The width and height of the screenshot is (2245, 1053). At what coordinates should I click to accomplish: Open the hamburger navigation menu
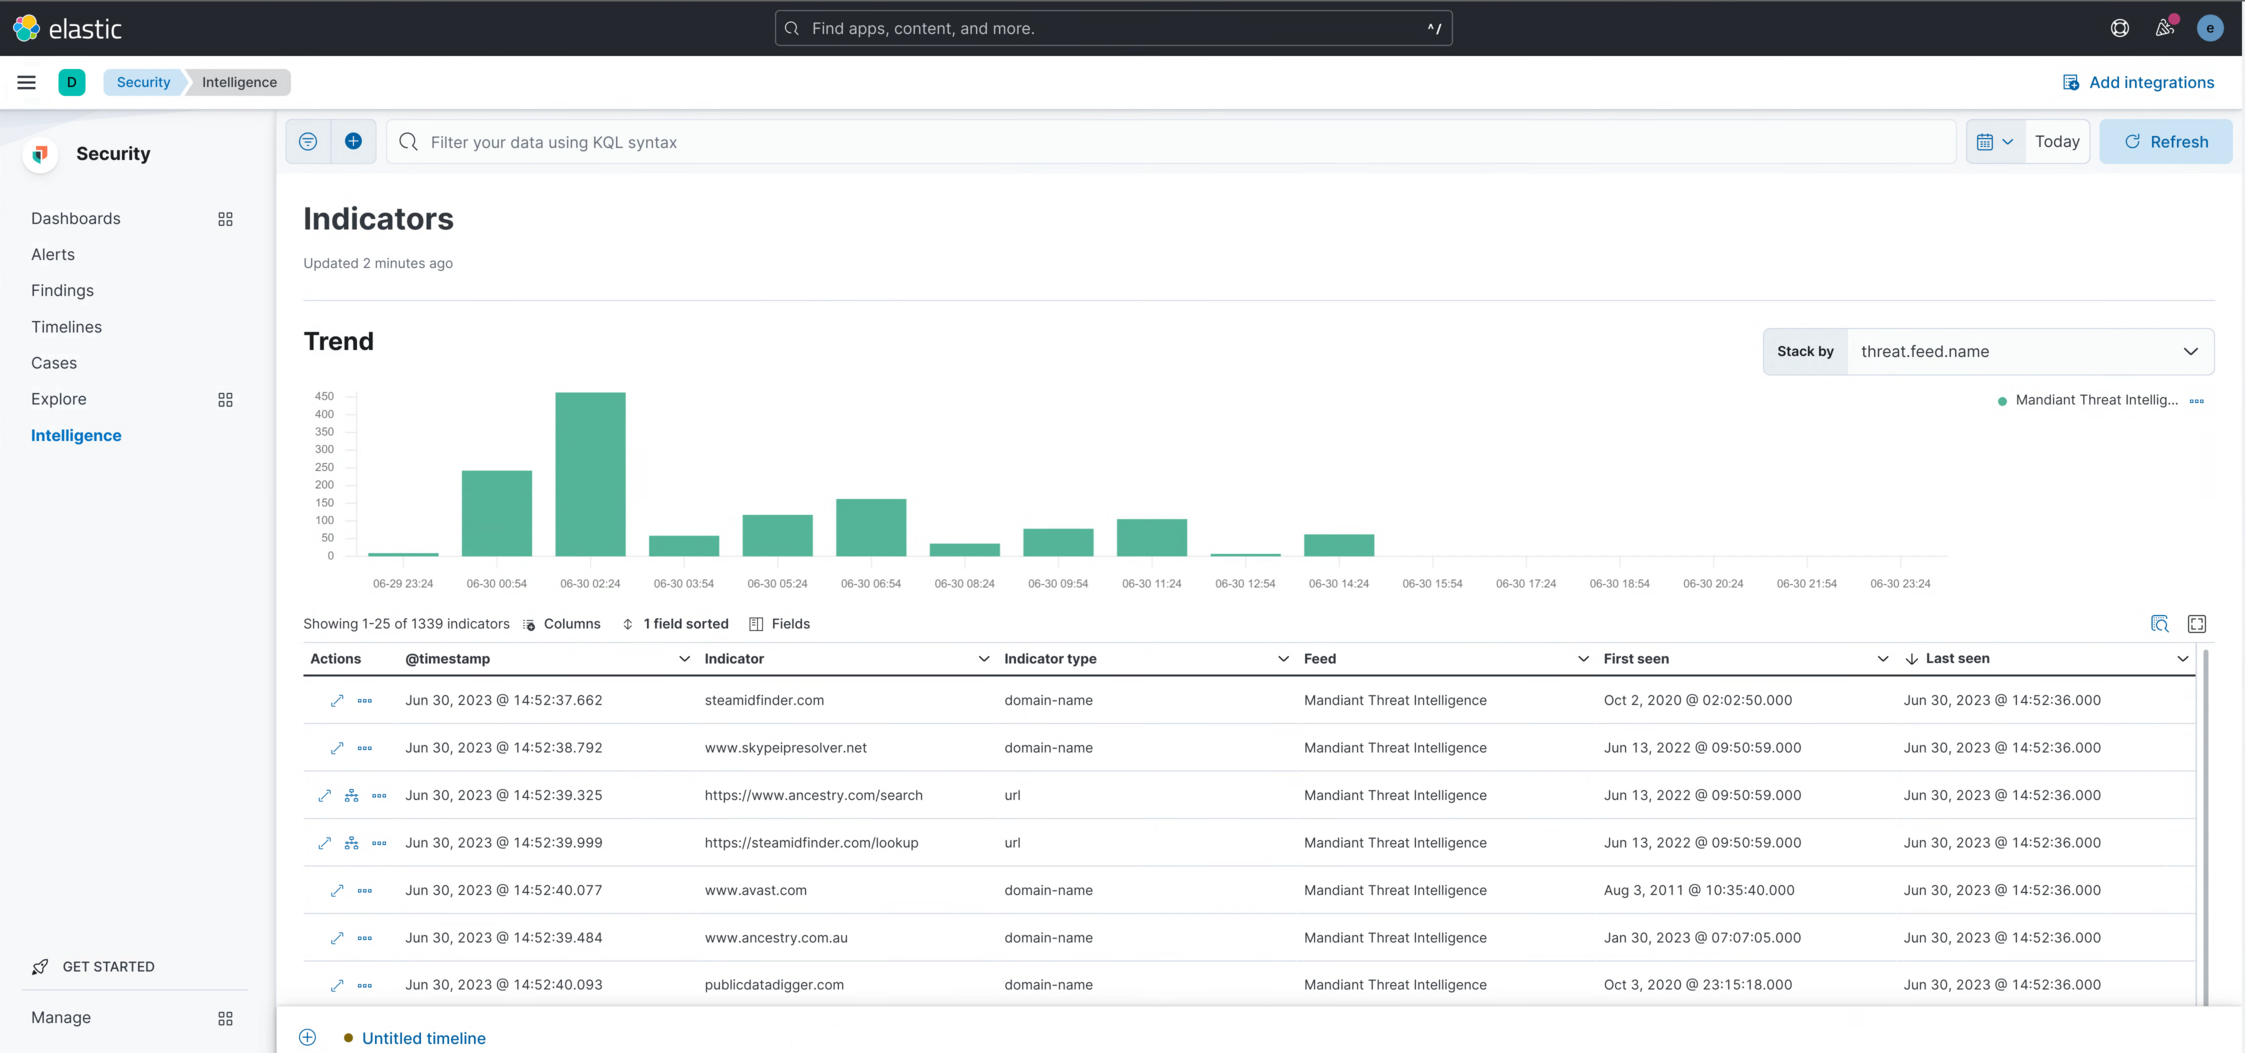click(26, 82)
